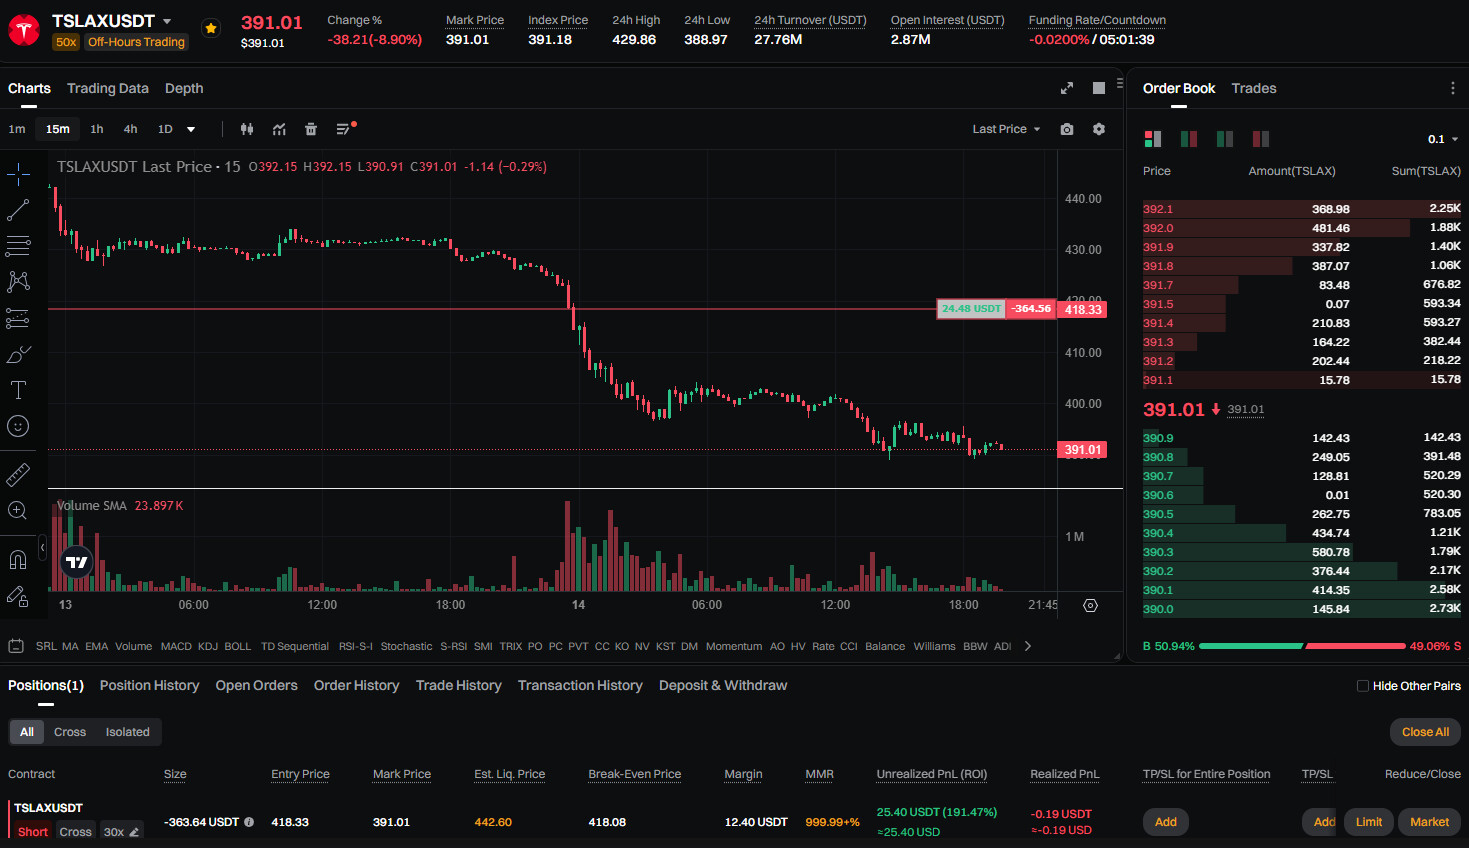
Task: Expand chart to fullscreen
Action: coord(1067,88)
